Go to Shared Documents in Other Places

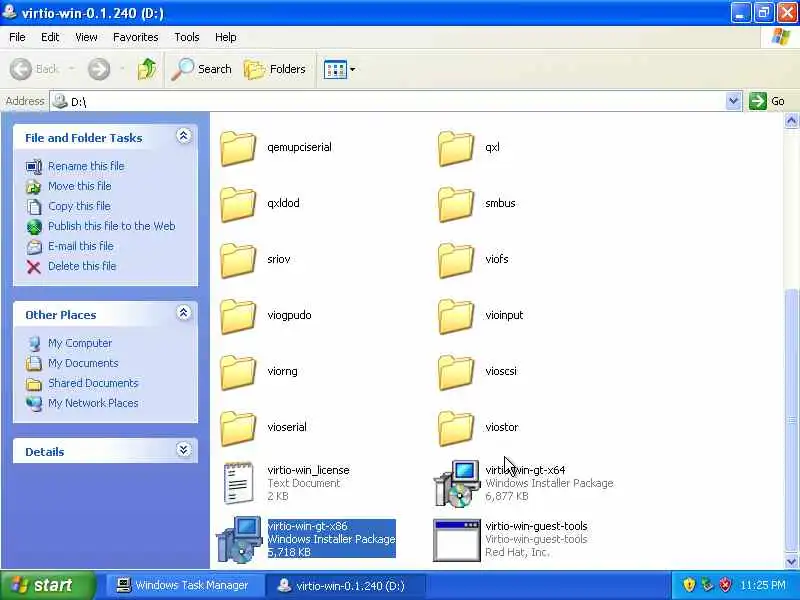93,383
